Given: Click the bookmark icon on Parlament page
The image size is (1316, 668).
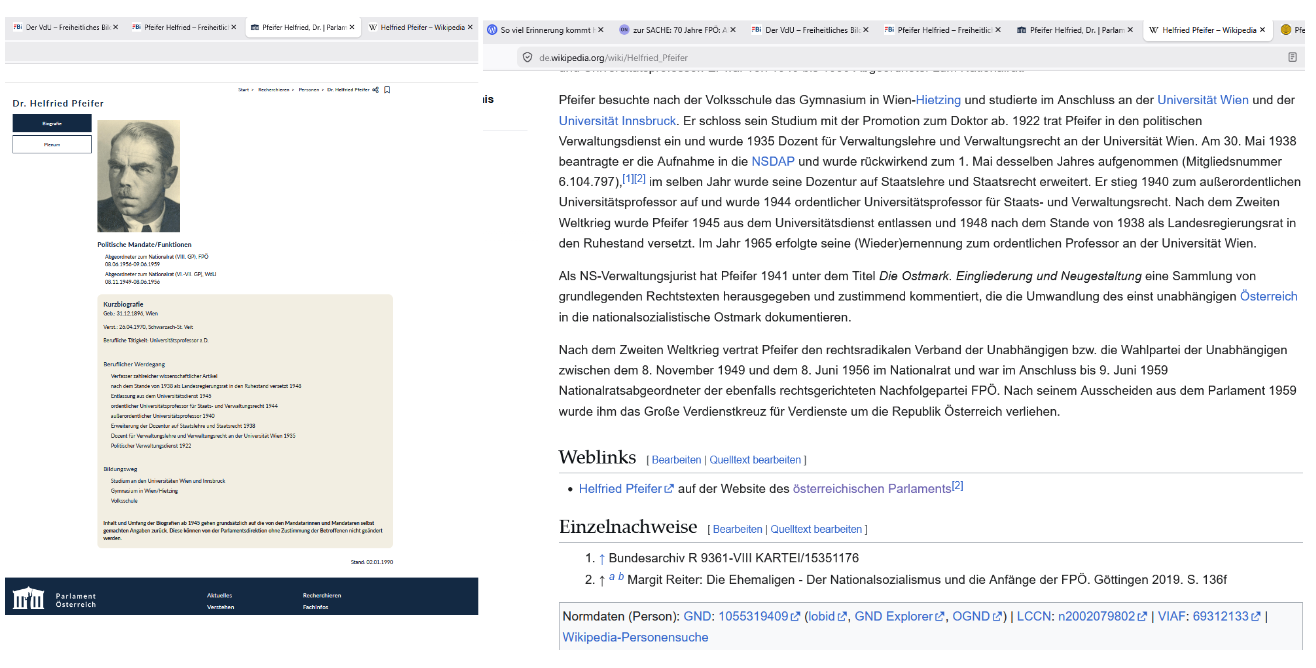Looking at the screenshot, I should (x=387, y=90).
